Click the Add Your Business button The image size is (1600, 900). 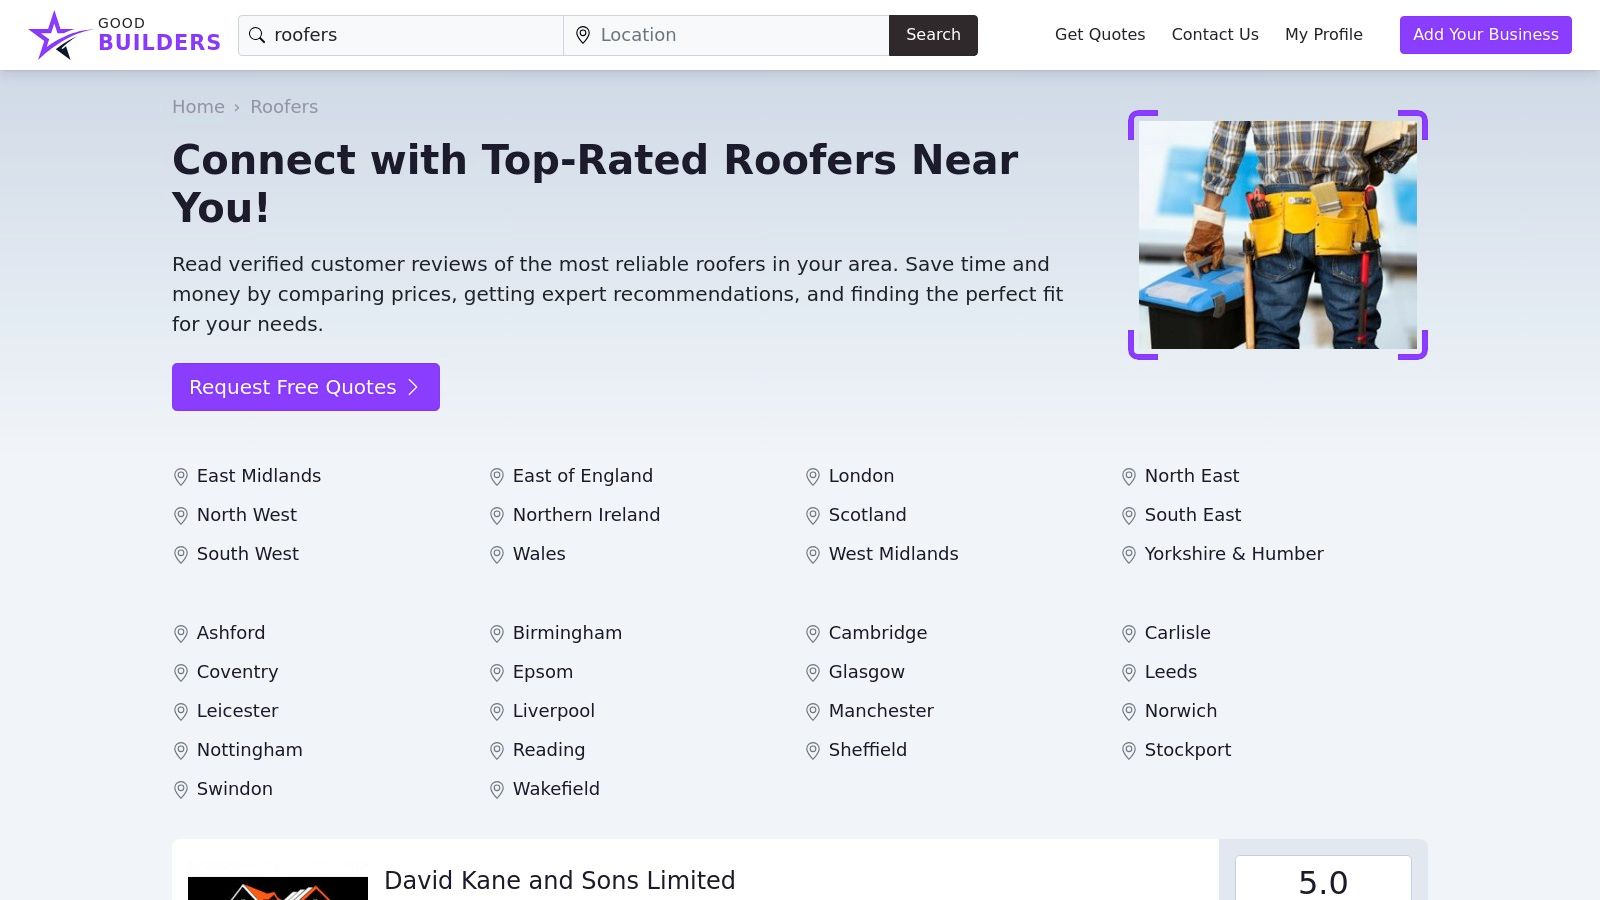1485,34
